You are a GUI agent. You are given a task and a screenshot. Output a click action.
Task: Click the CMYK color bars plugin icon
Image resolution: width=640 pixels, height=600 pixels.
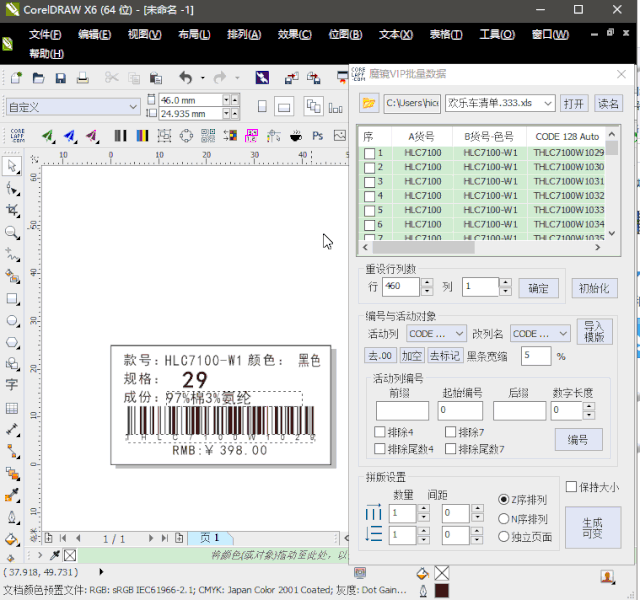pyautogui.click(x=142, y=136)
